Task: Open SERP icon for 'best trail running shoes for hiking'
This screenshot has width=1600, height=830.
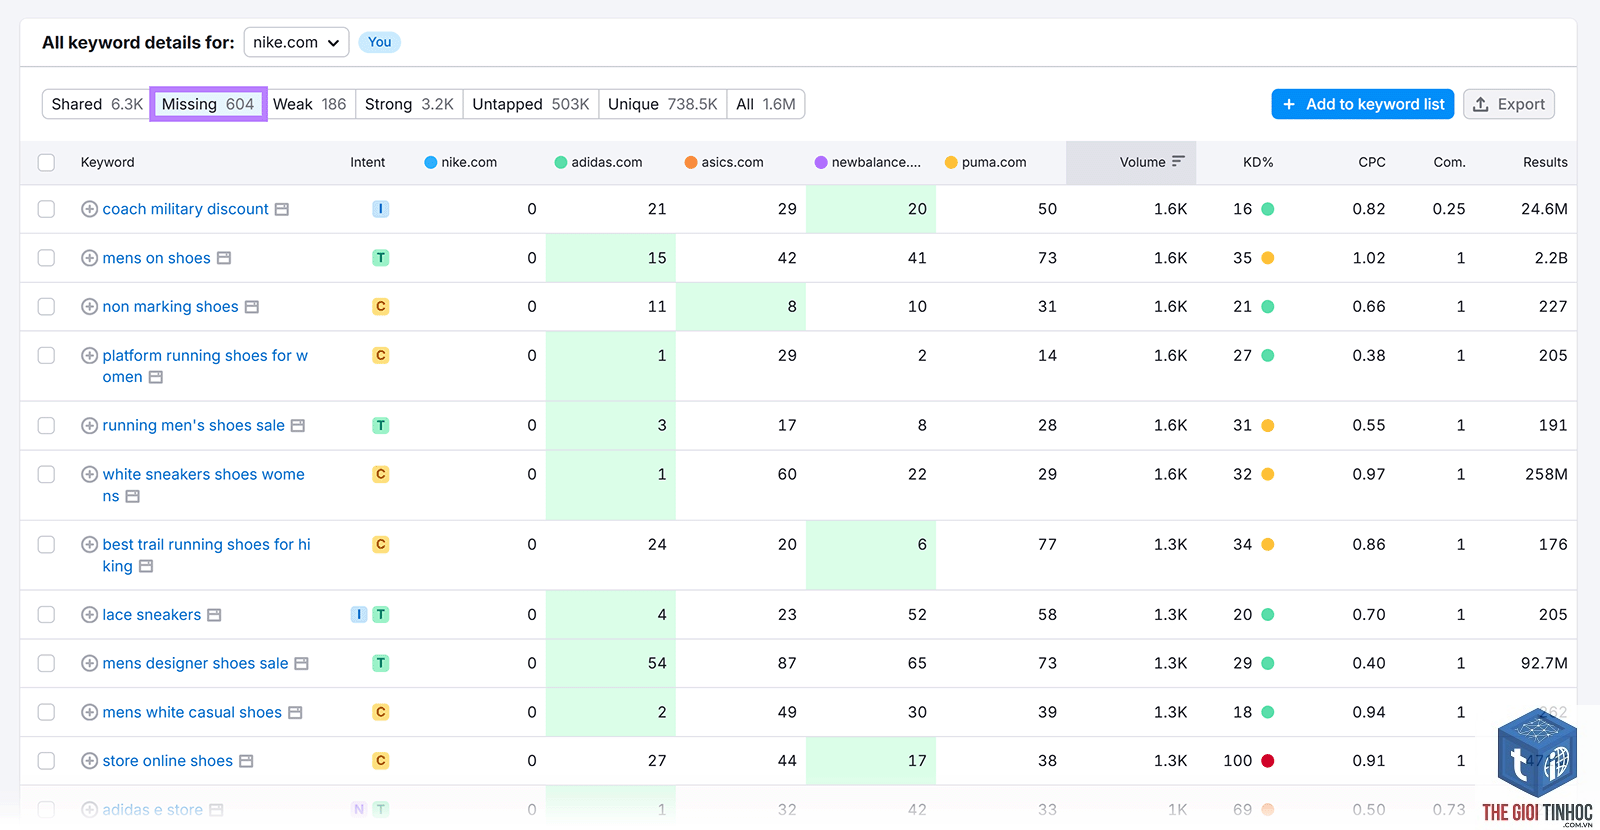Action: [146, 566]
